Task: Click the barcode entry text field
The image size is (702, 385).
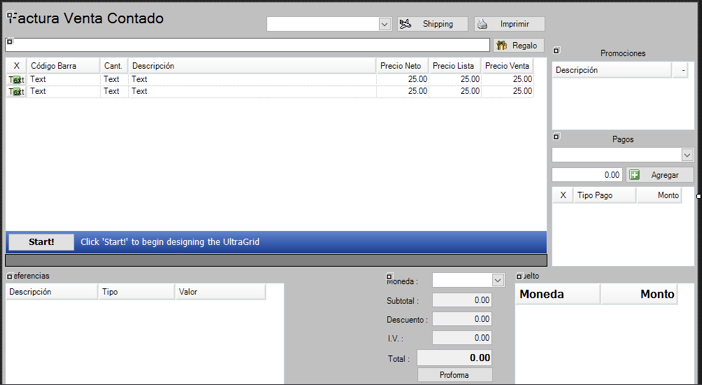Action: tap(248, 45)
